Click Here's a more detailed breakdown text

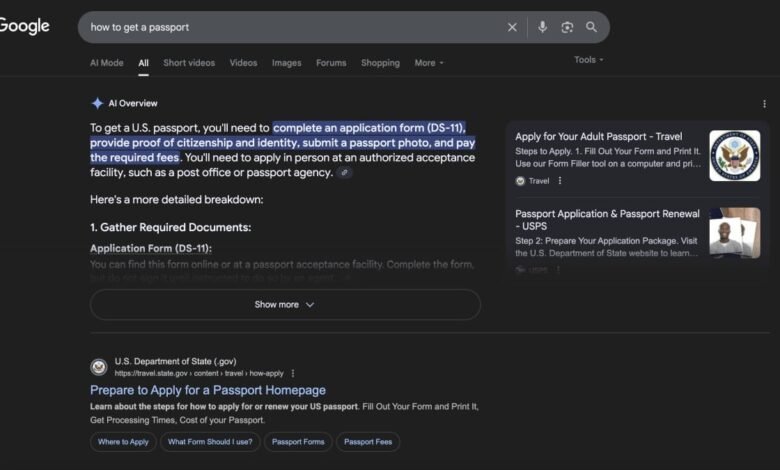point(177,199)
